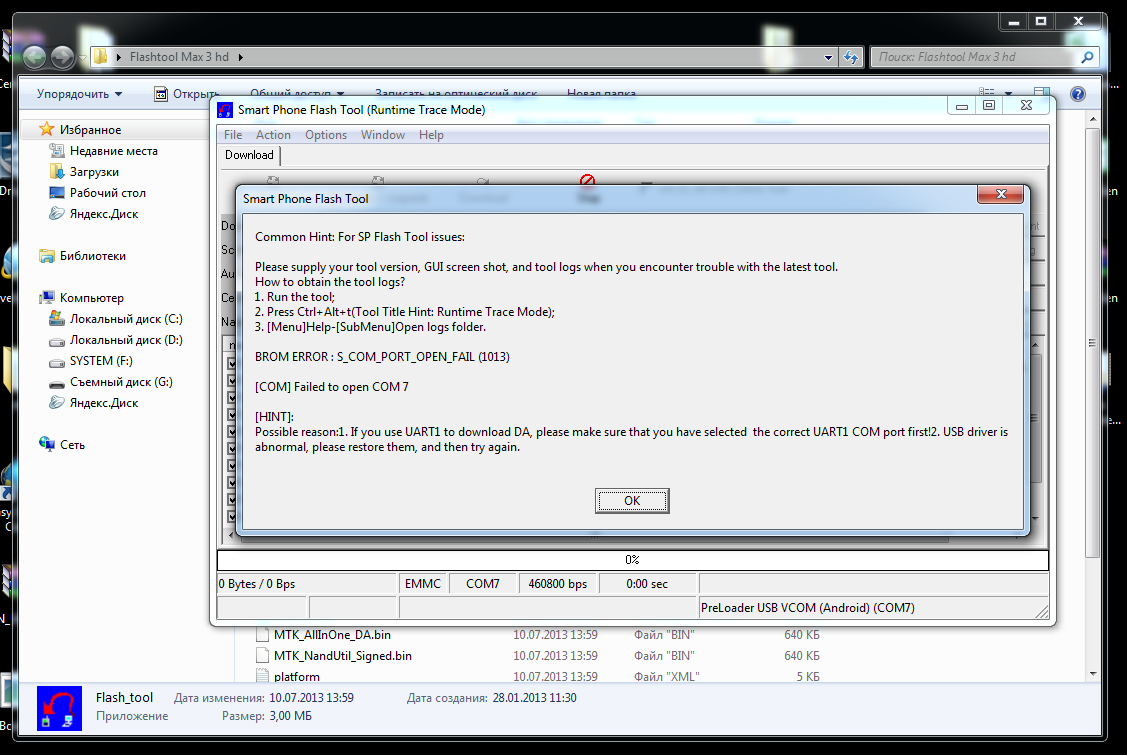
Task: Expand the breadcrumb arrow after Flashtool Max 3 hd
Action: point(241,57)
